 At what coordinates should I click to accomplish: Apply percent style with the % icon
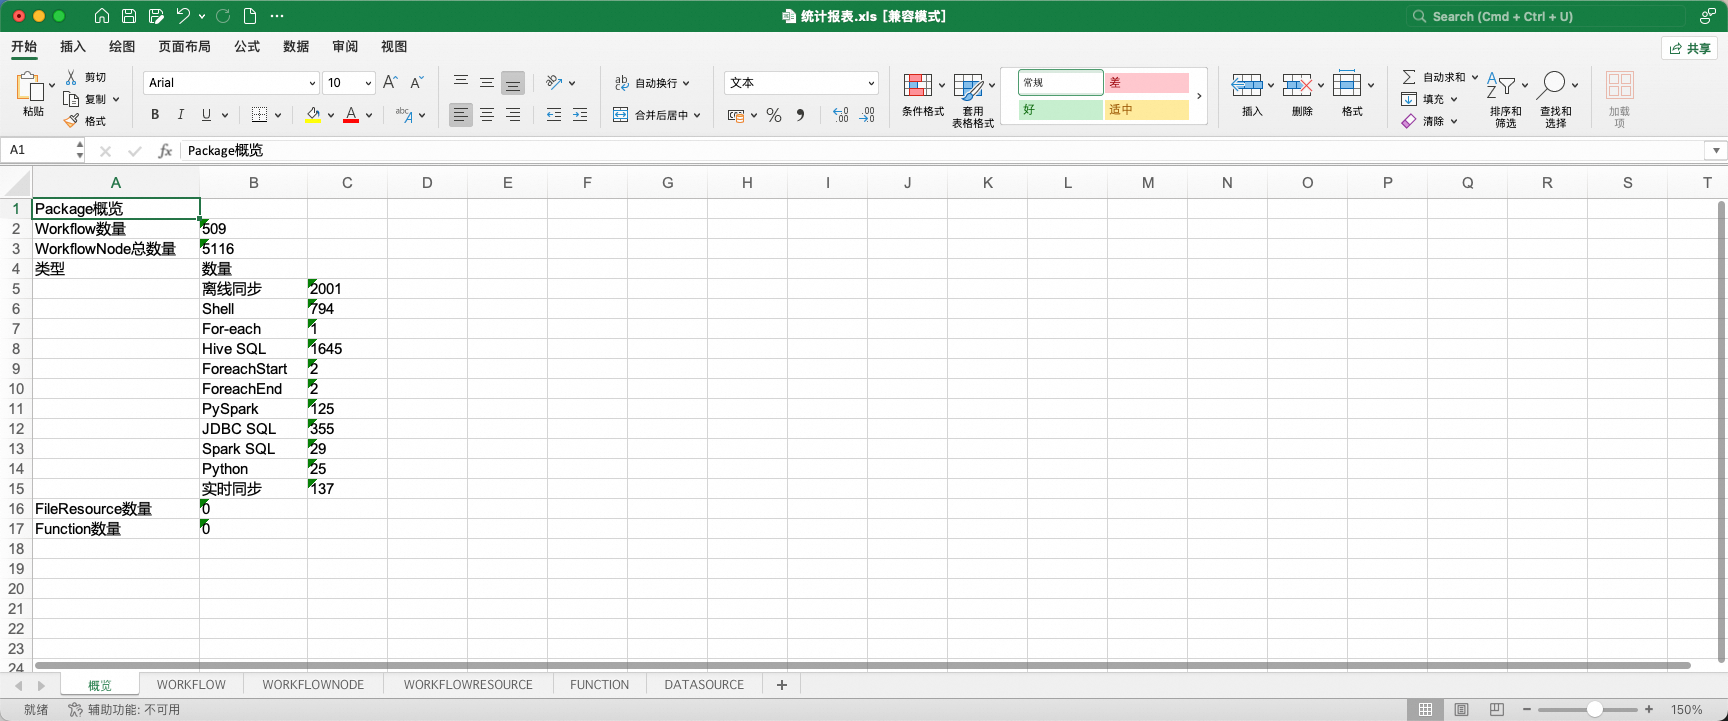774,115
